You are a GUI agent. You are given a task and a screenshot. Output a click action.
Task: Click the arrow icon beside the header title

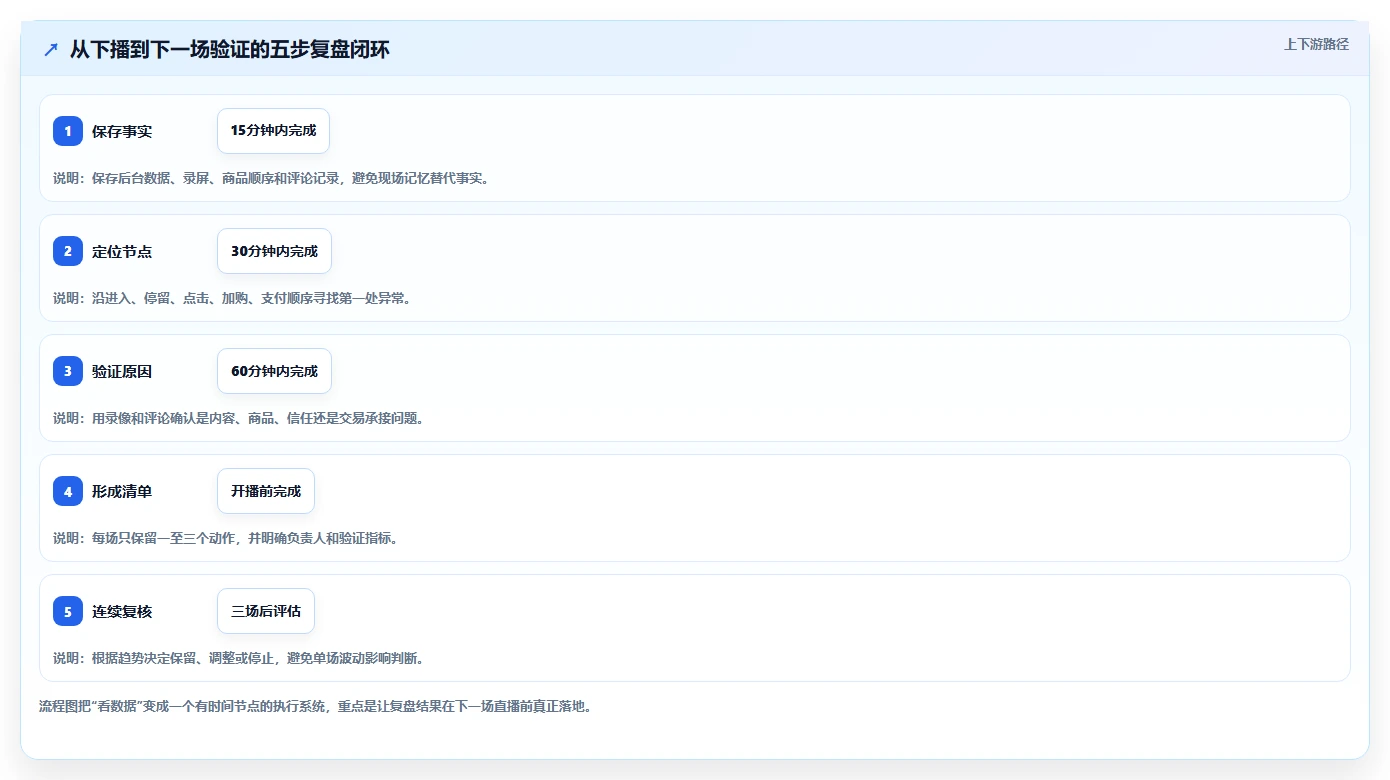pyautogui.click(x=50, y=50)
